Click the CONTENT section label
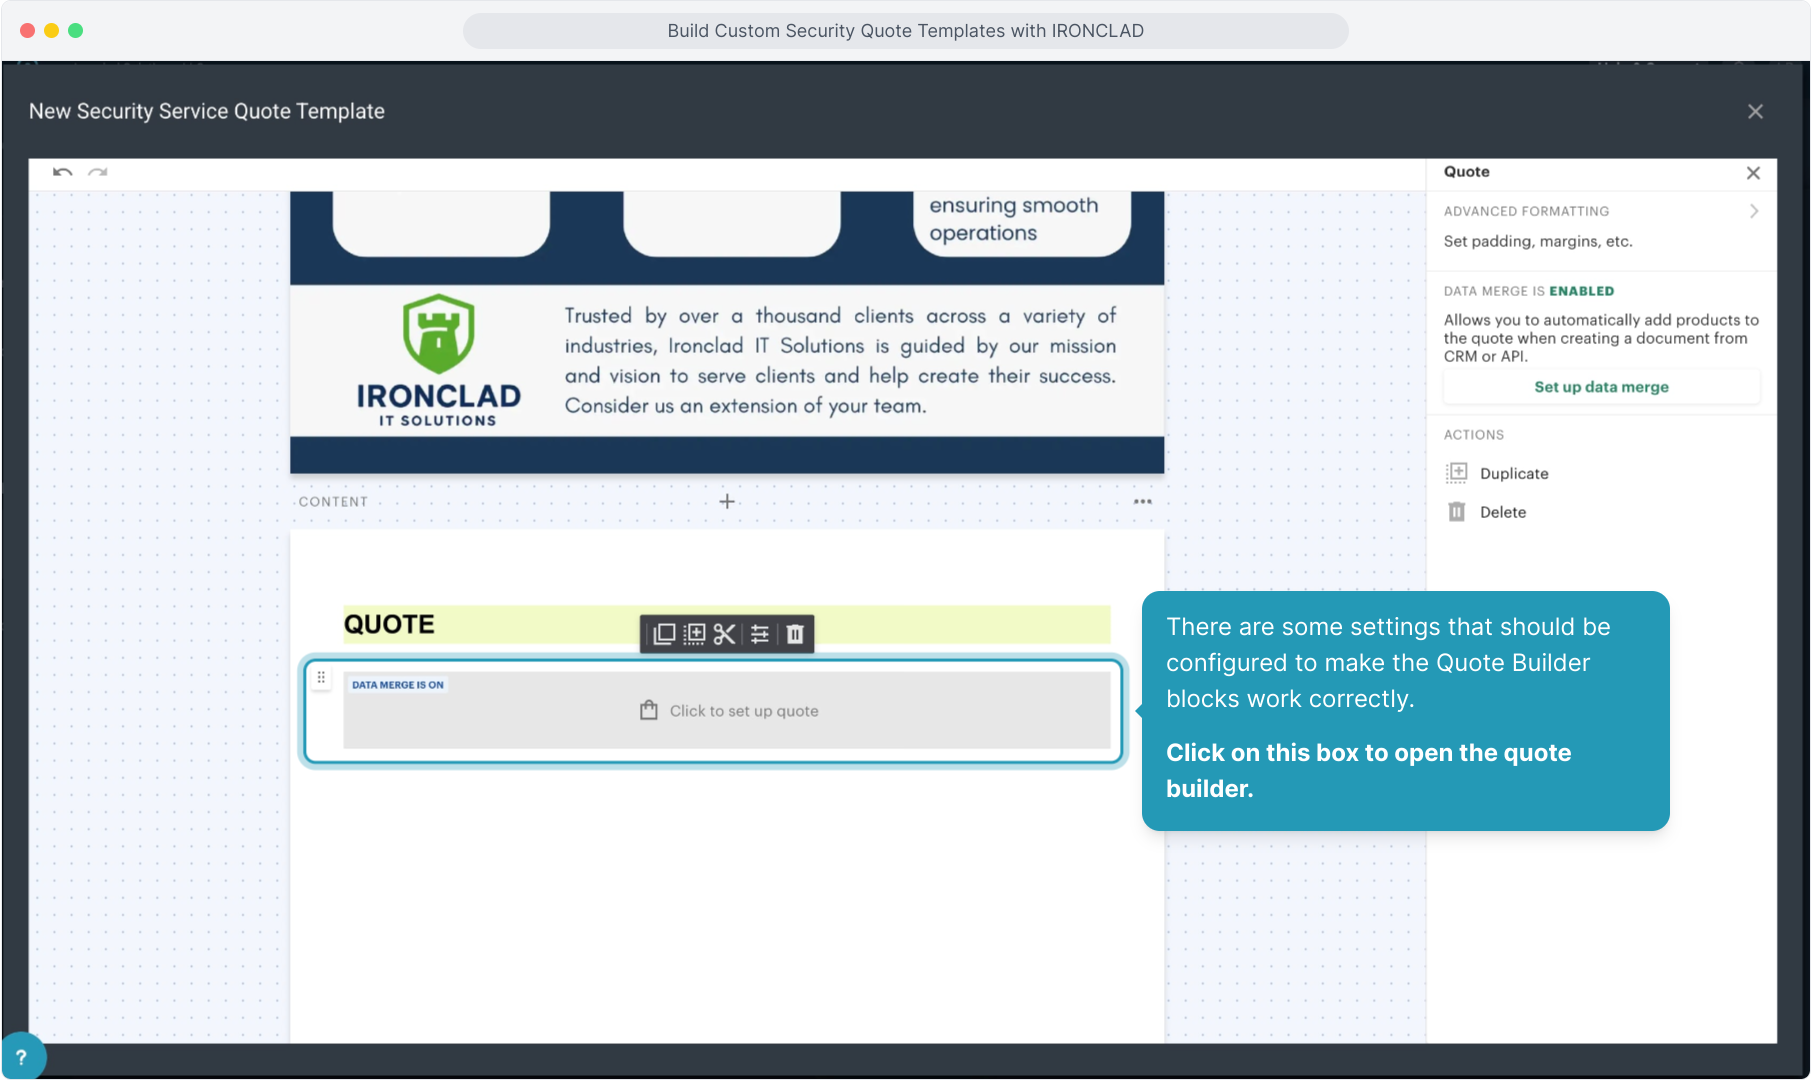This screenshot has width=1812, height=1080. 333,502
